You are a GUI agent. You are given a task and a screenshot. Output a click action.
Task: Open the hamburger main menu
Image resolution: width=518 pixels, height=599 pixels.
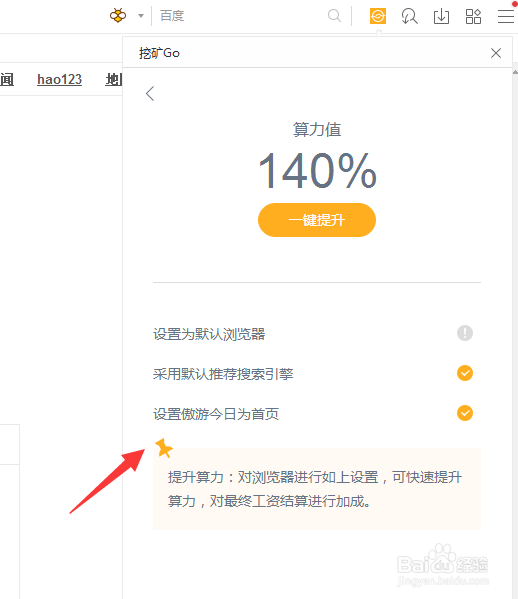(505, 16)
